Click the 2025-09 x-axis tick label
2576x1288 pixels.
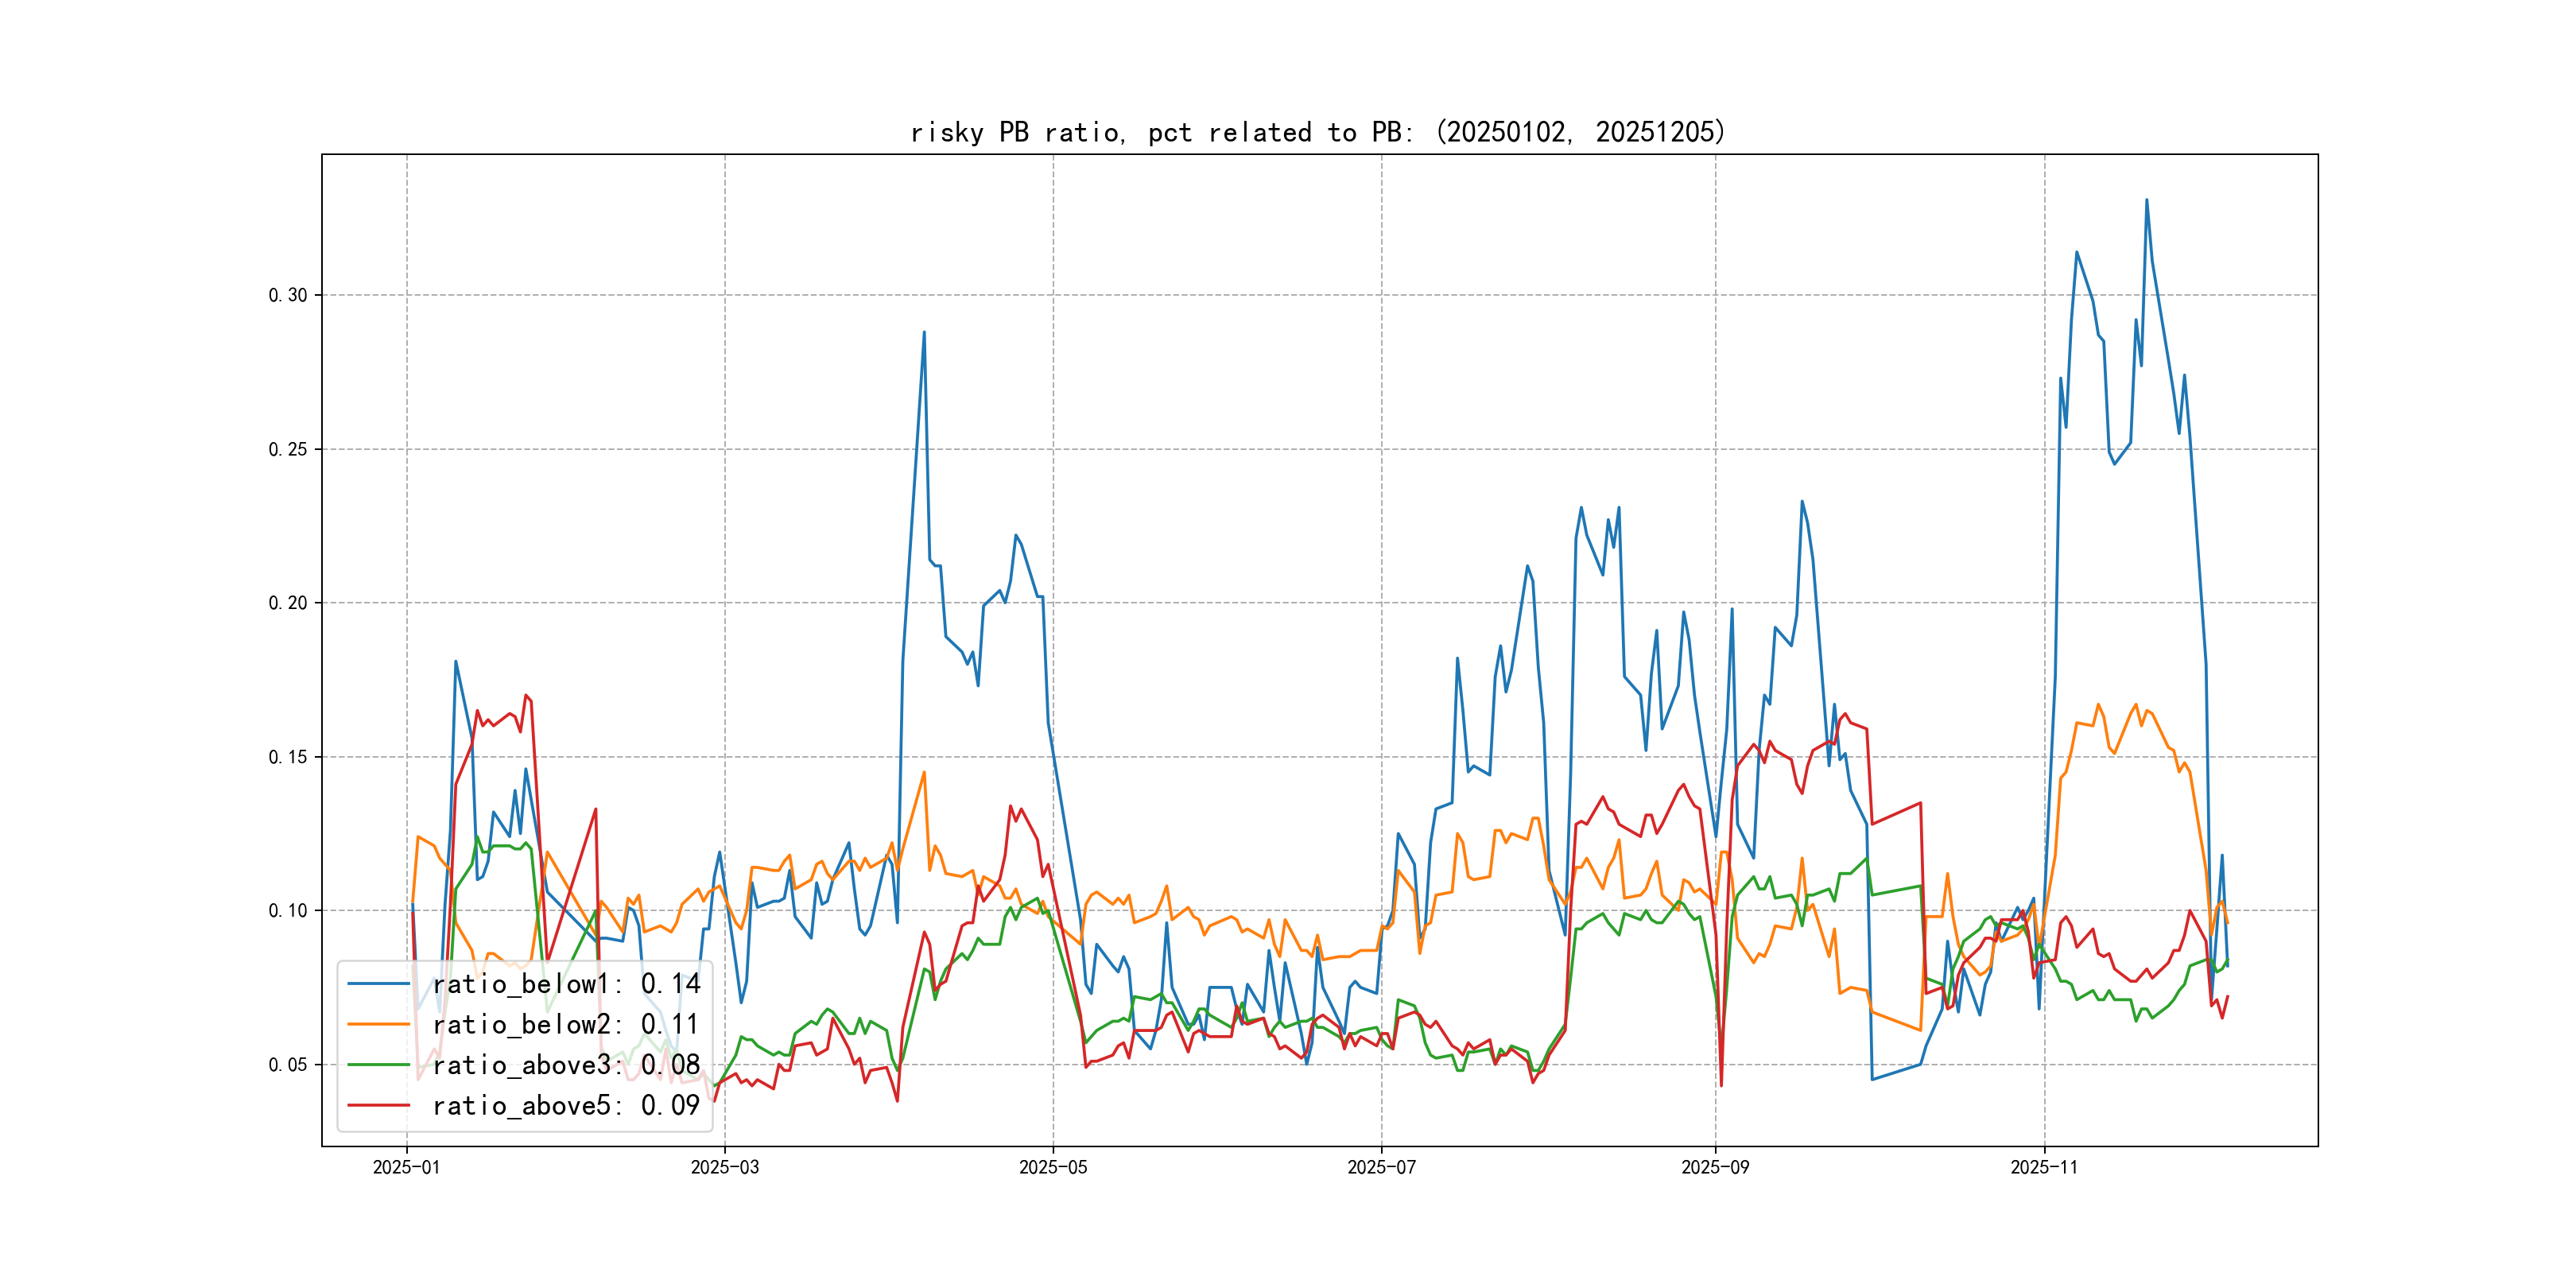click(1715, 1167)
